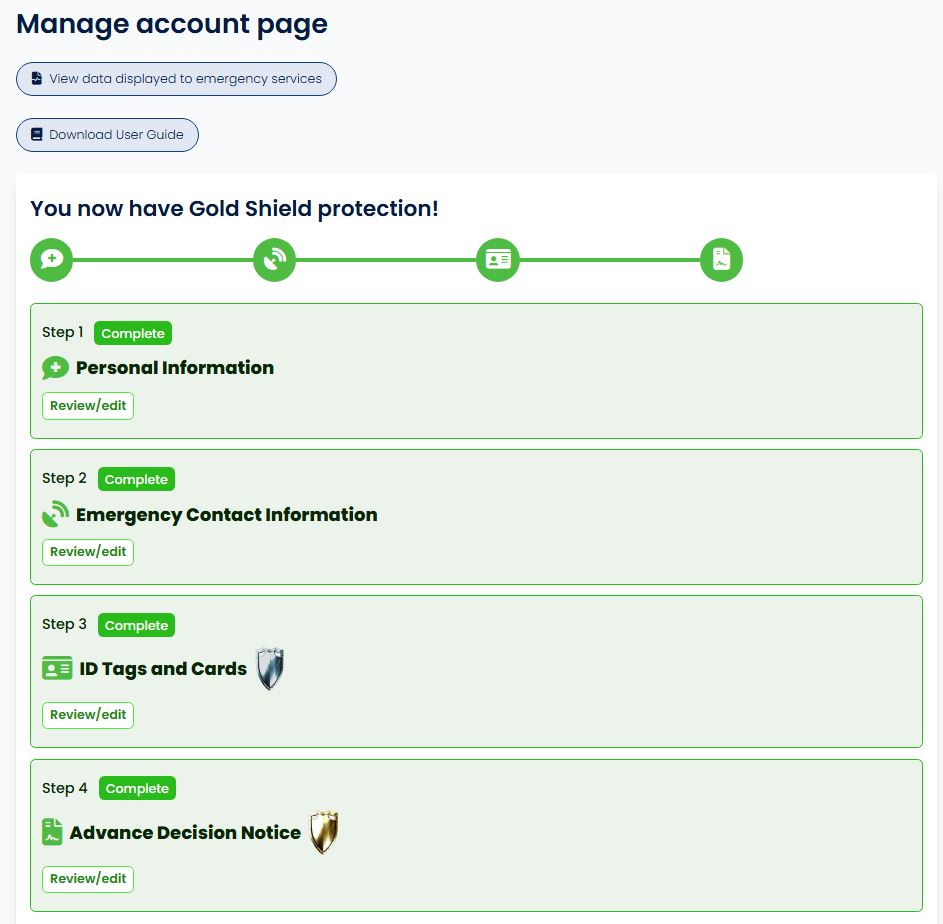Select the Emergency Contact phone icon in Step 2
Viewport: 943px width, 924px height.
pyautogui.click(x=55, y=514)
